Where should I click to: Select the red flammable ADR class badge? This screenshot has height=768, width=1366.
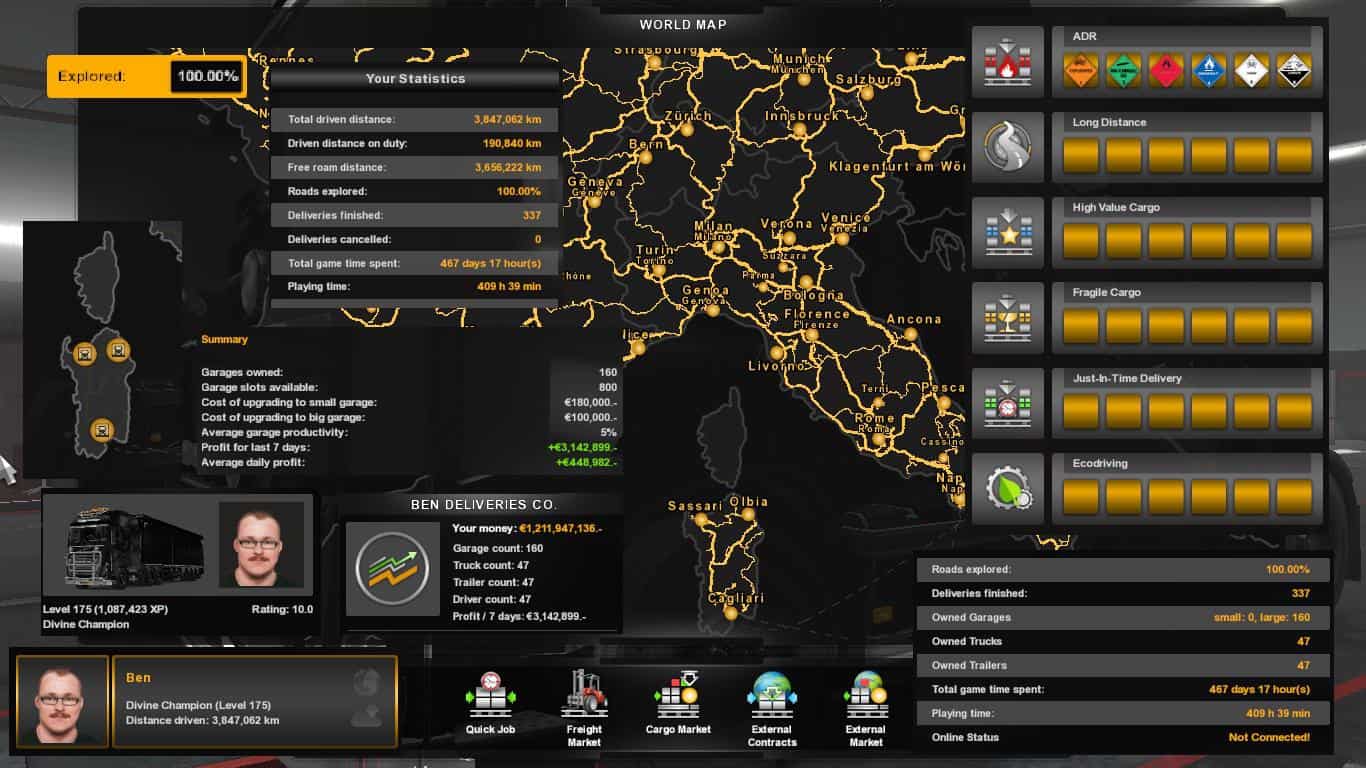click(1165, 71)
